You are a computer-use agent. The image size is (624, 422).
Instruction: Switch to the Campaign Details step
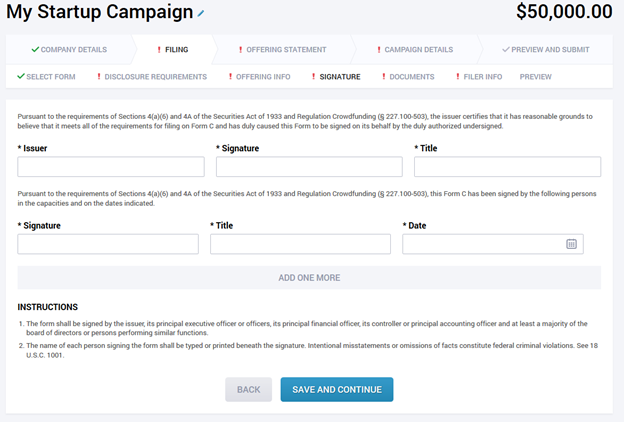click(415, 50)
